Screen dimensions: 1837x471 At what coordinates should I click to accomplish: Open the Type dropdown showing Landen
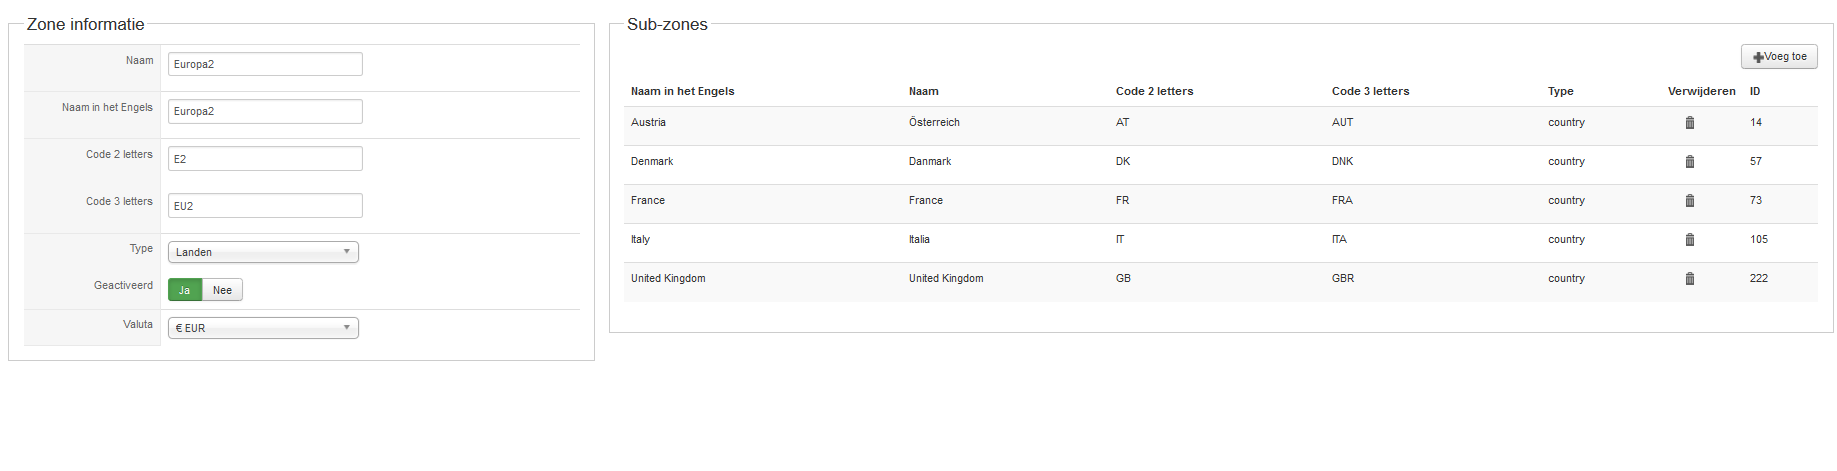[x=263, y=252]
